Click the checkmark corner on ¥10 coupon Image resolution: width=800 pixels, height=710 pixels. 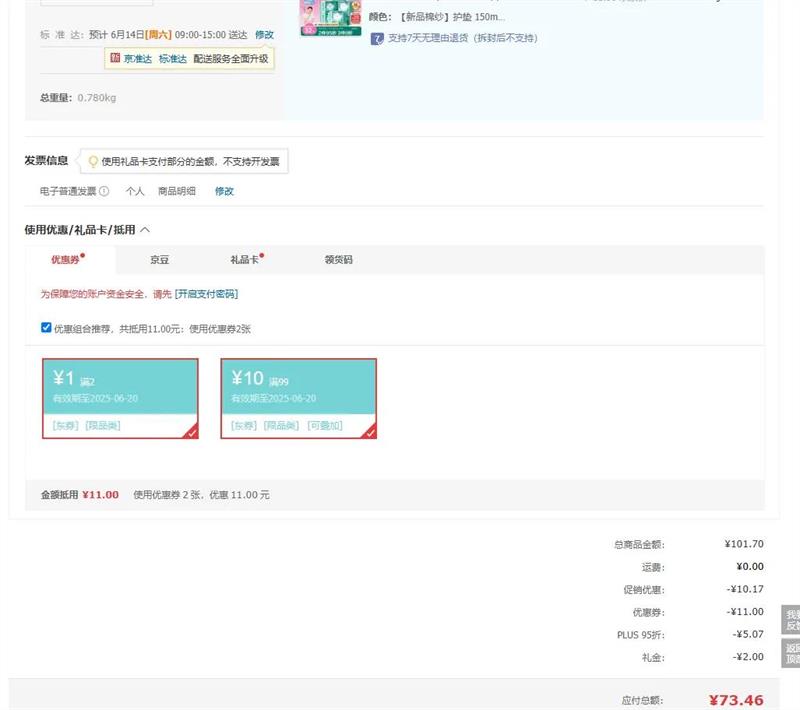point(369,432)
